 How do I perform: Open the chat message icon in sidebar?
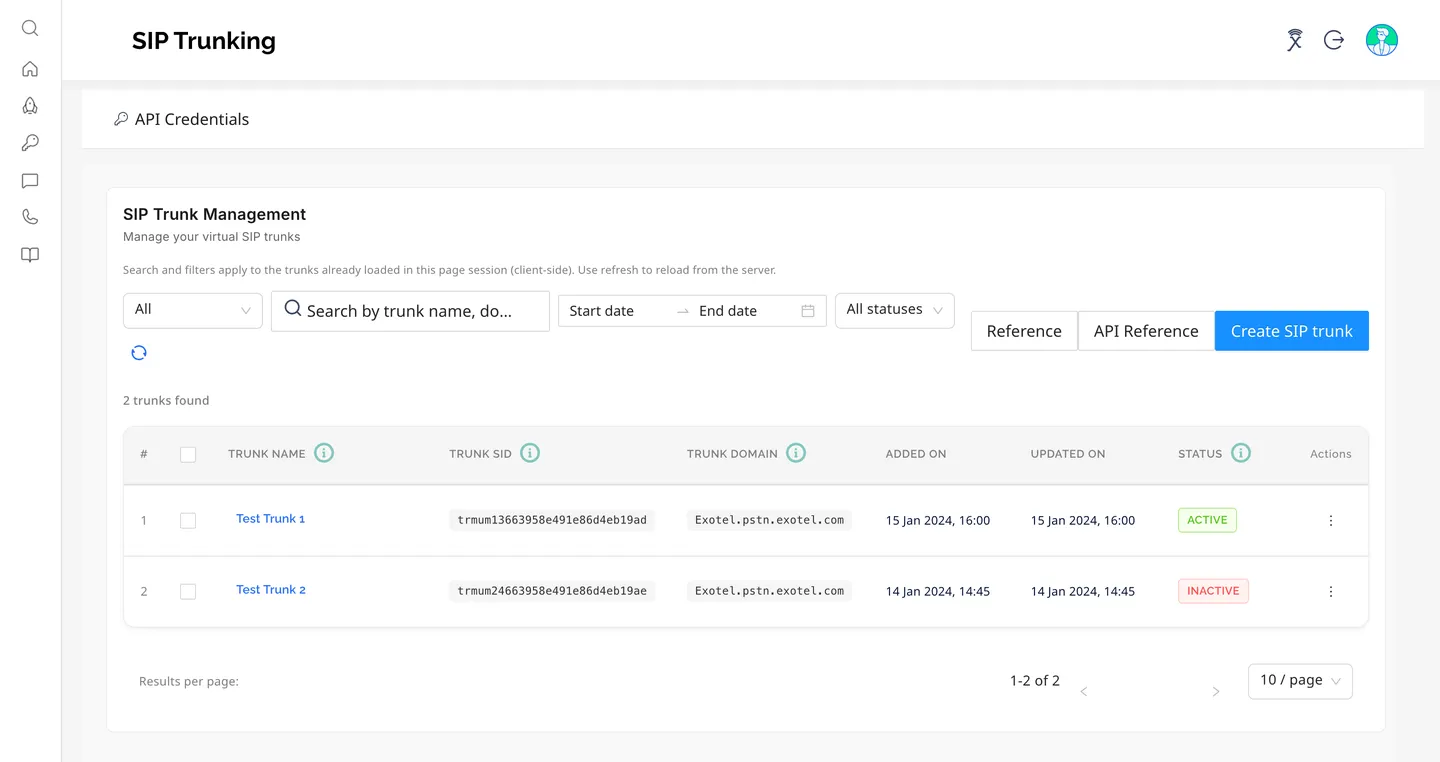point(30,181)
